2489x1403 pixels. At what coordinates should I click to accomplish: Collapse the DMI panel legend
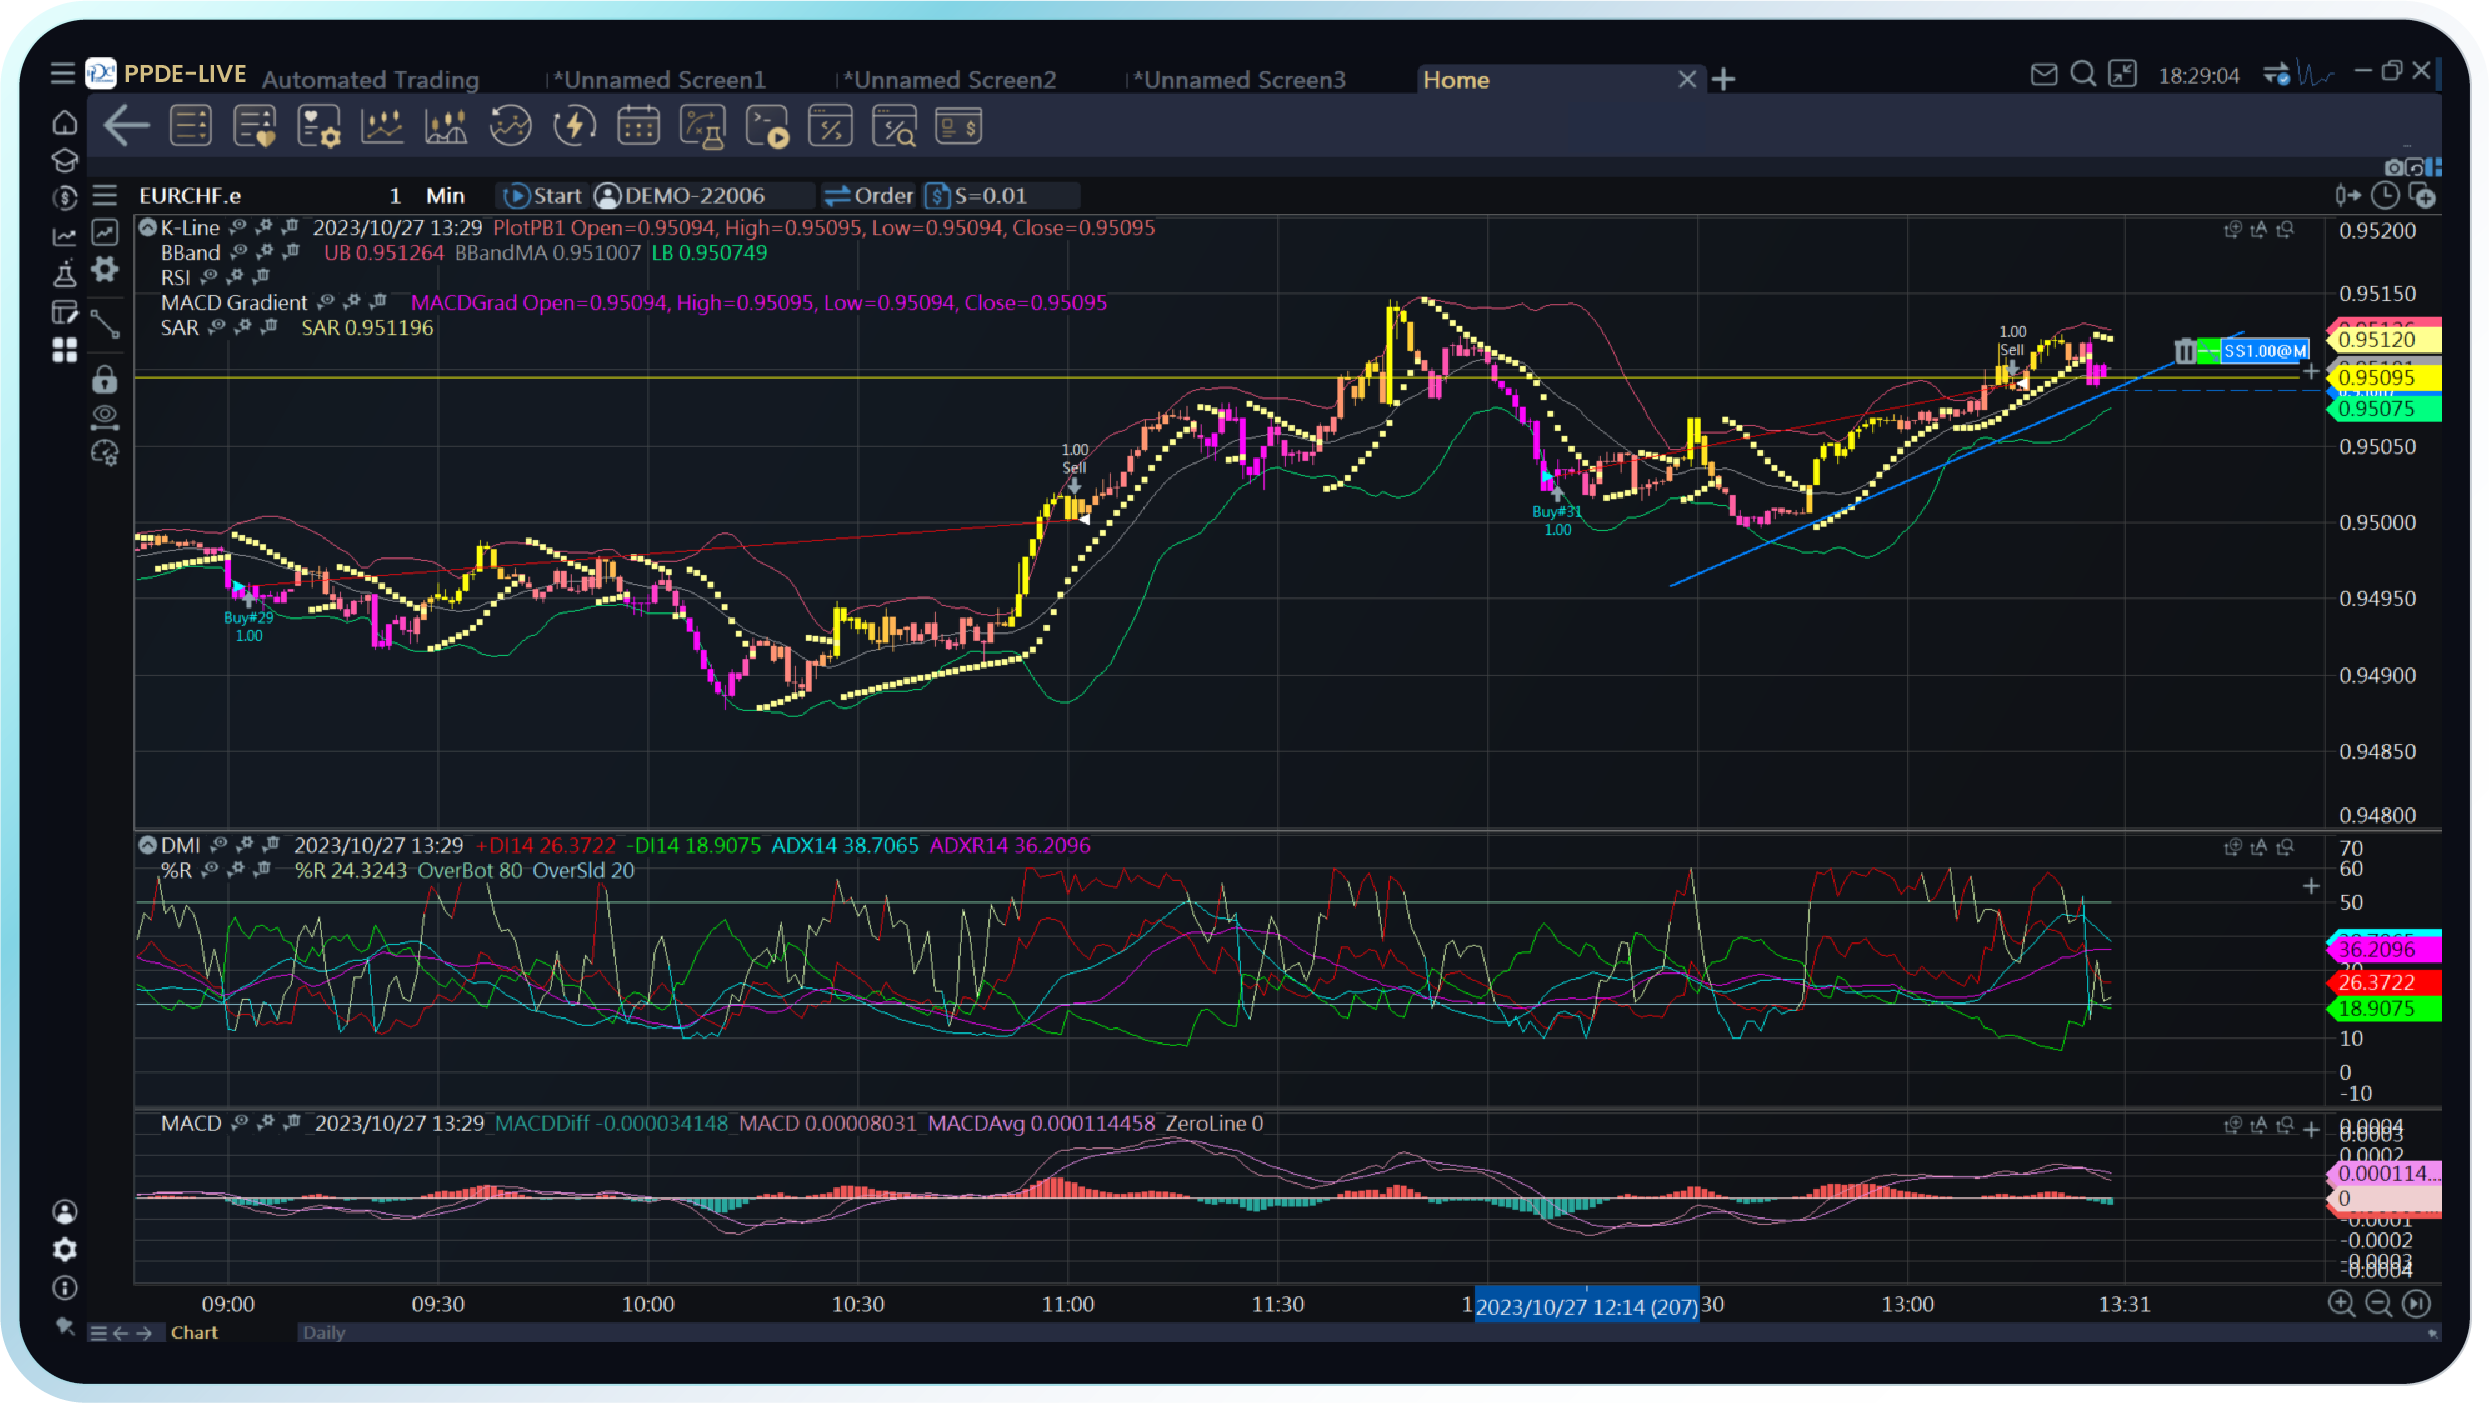(147, 846)
